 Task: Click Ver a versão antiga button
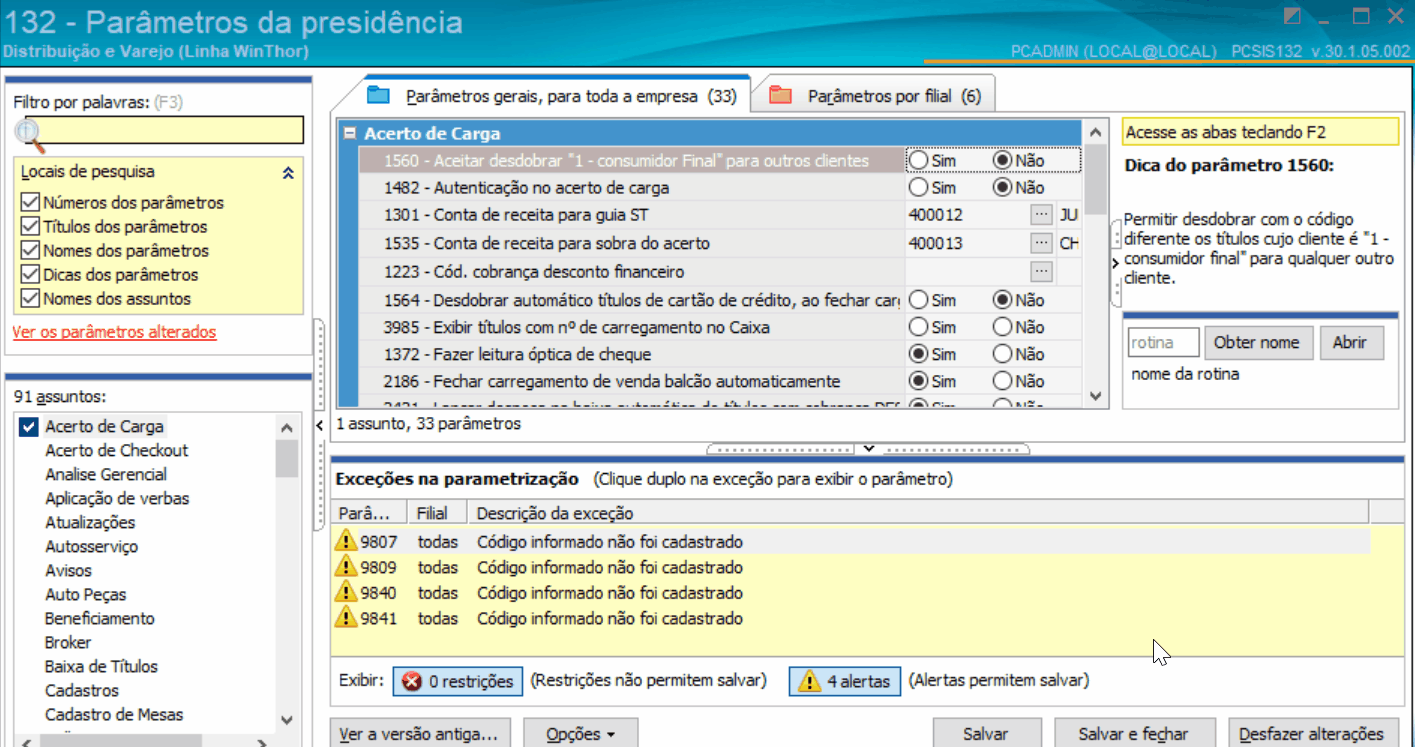click(x=418, y=733)
